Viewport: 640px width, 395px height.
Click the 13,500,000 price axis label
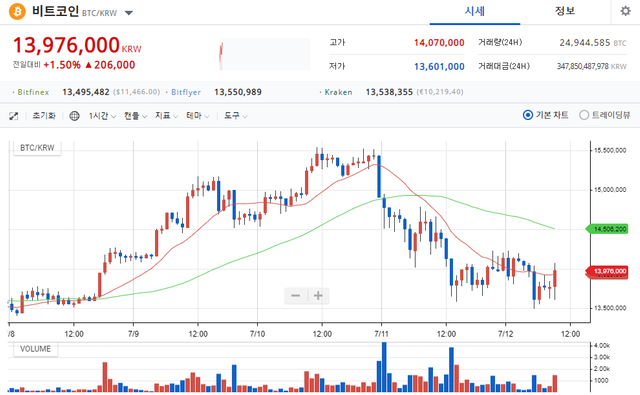610,308
